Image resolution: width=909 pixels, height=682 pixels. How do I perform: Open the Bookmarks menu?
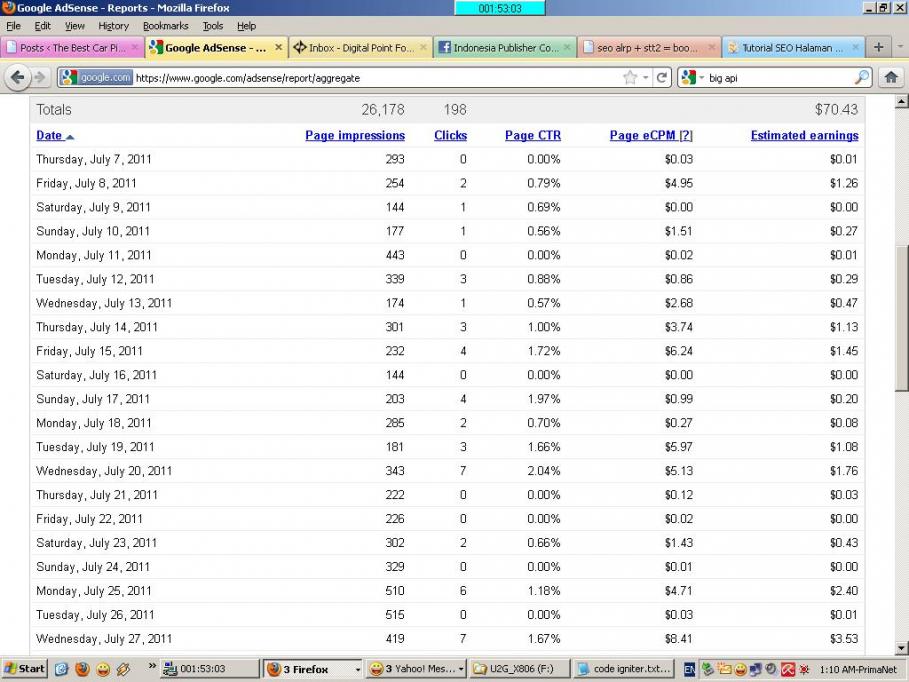click(x=165, y=26)
